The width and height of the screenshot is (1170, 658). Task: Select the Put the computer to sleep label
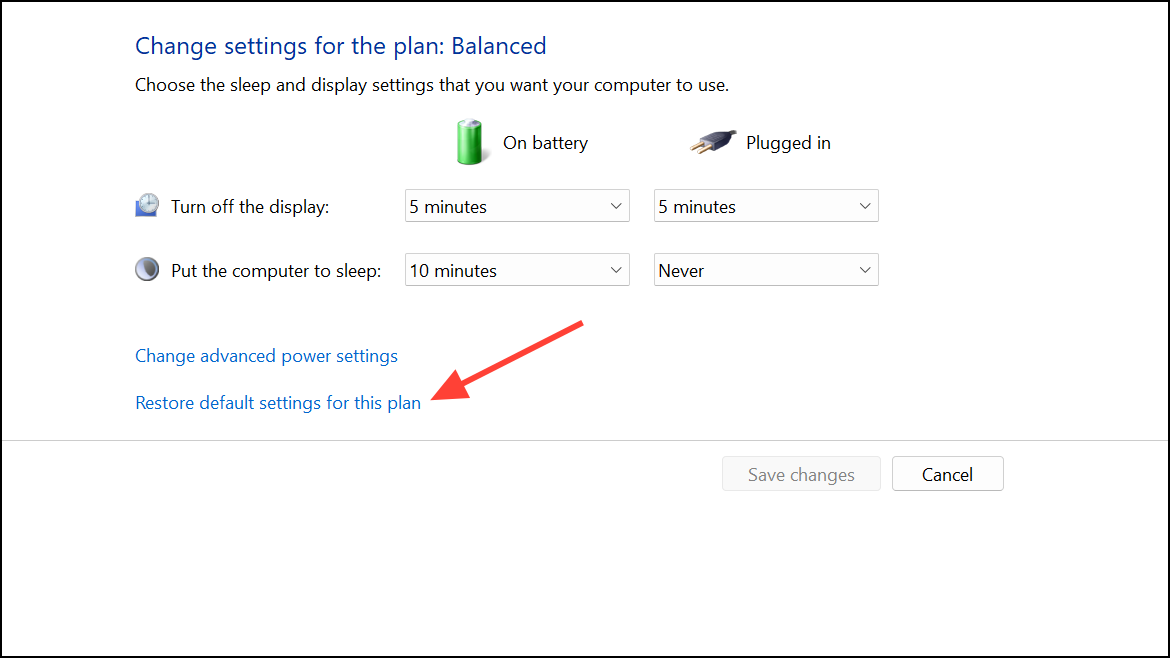click(276, 271)
